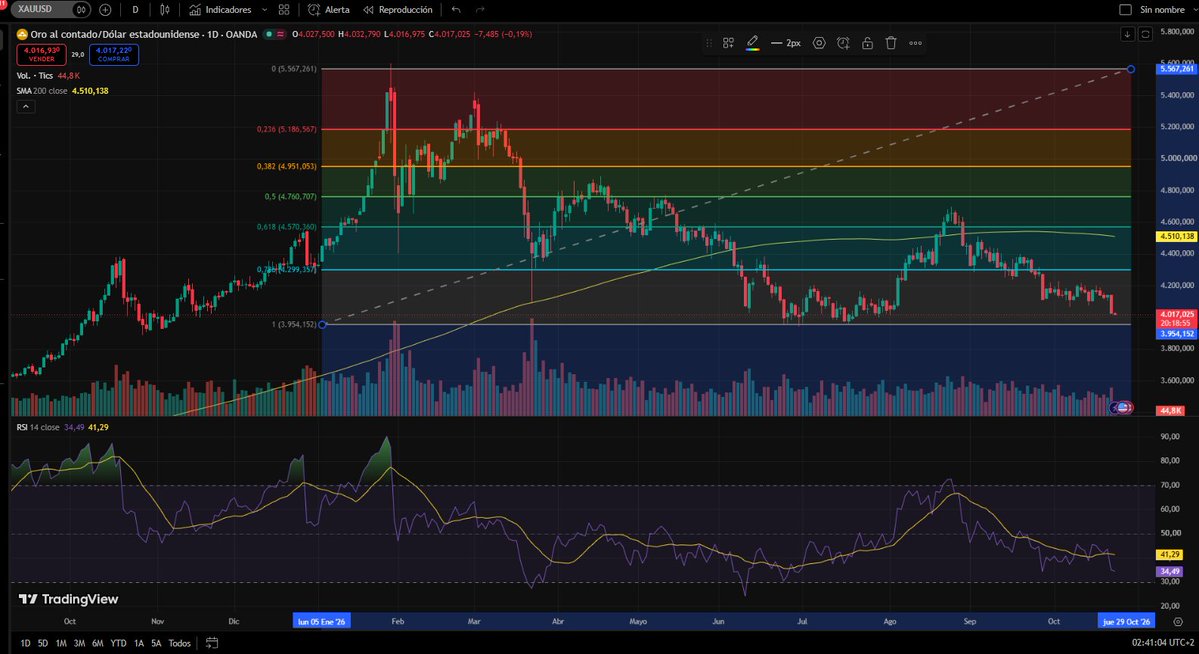Click the 02:41:04 UTC+2 timezone selector
This screenshot has width=1199, height=654.
[1163, 643]
